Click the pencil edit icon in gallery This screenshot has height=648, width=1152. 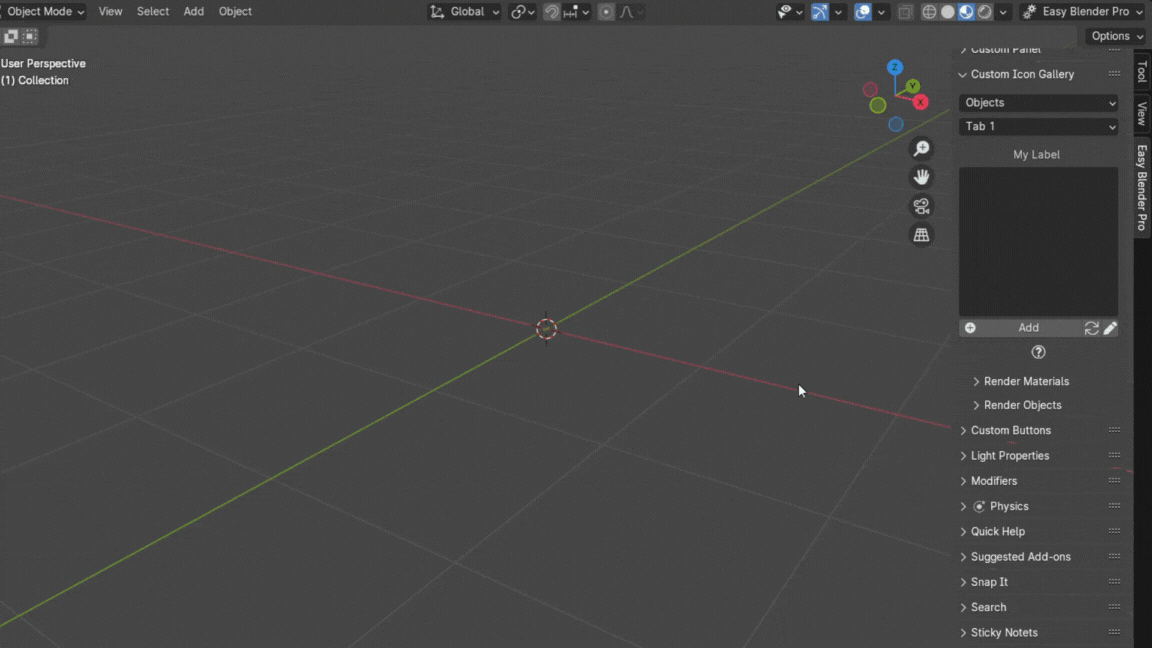pos(1110,328)
